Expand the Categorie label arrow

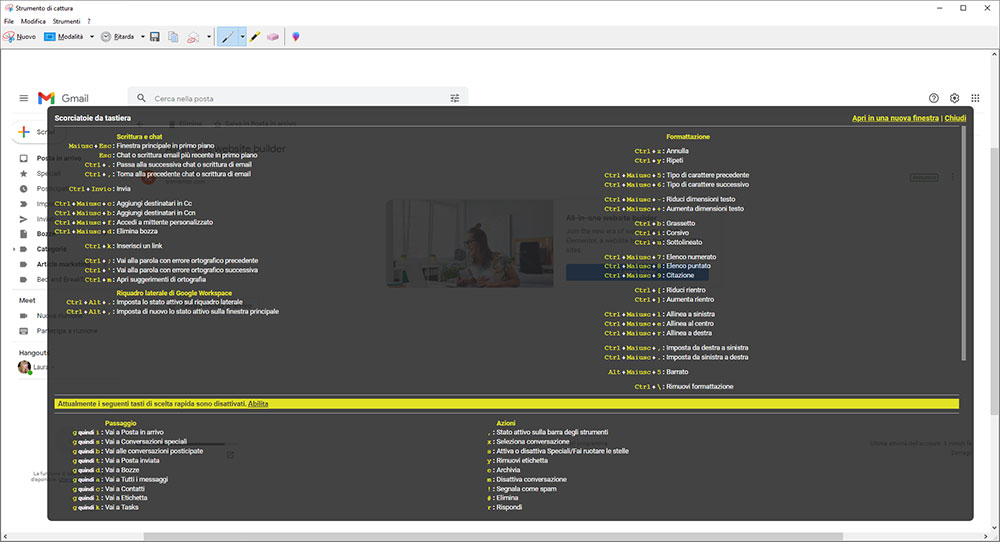point(15,249)
